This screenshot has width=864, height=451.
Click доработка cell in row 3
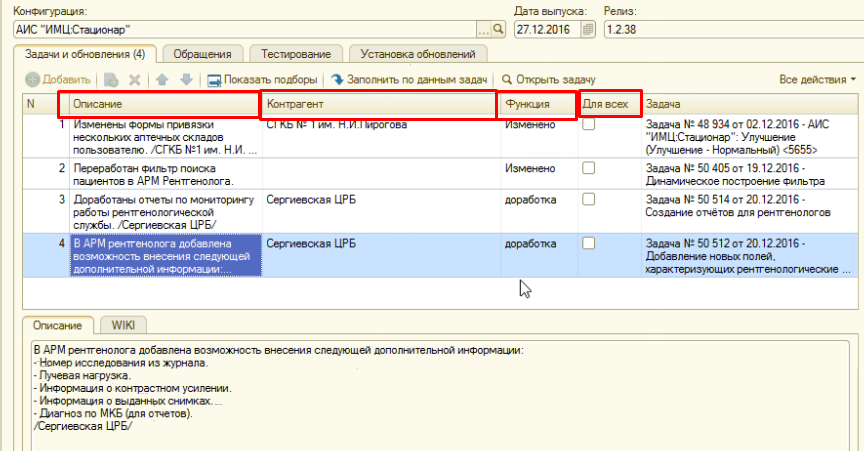pos(539,212)
